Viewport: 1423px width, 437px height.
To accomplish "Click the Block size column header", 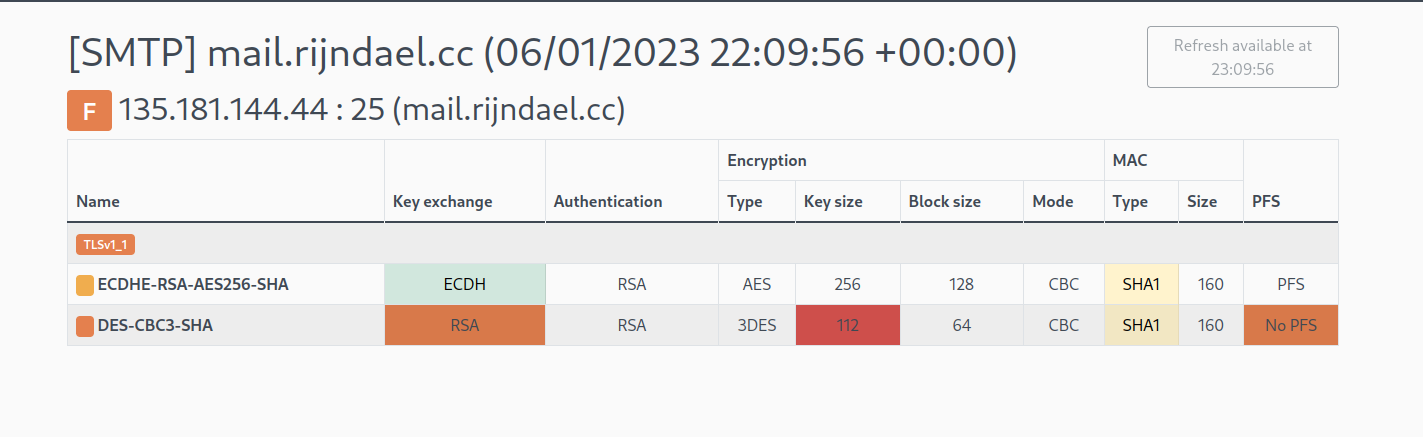I will pyautogui.click(x=944, y=201).
